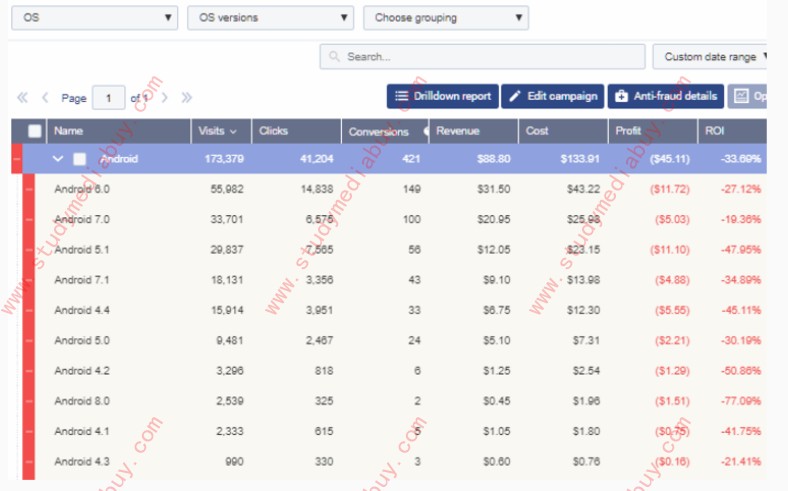Click the partially visible chart button

[x=747, y=96]
